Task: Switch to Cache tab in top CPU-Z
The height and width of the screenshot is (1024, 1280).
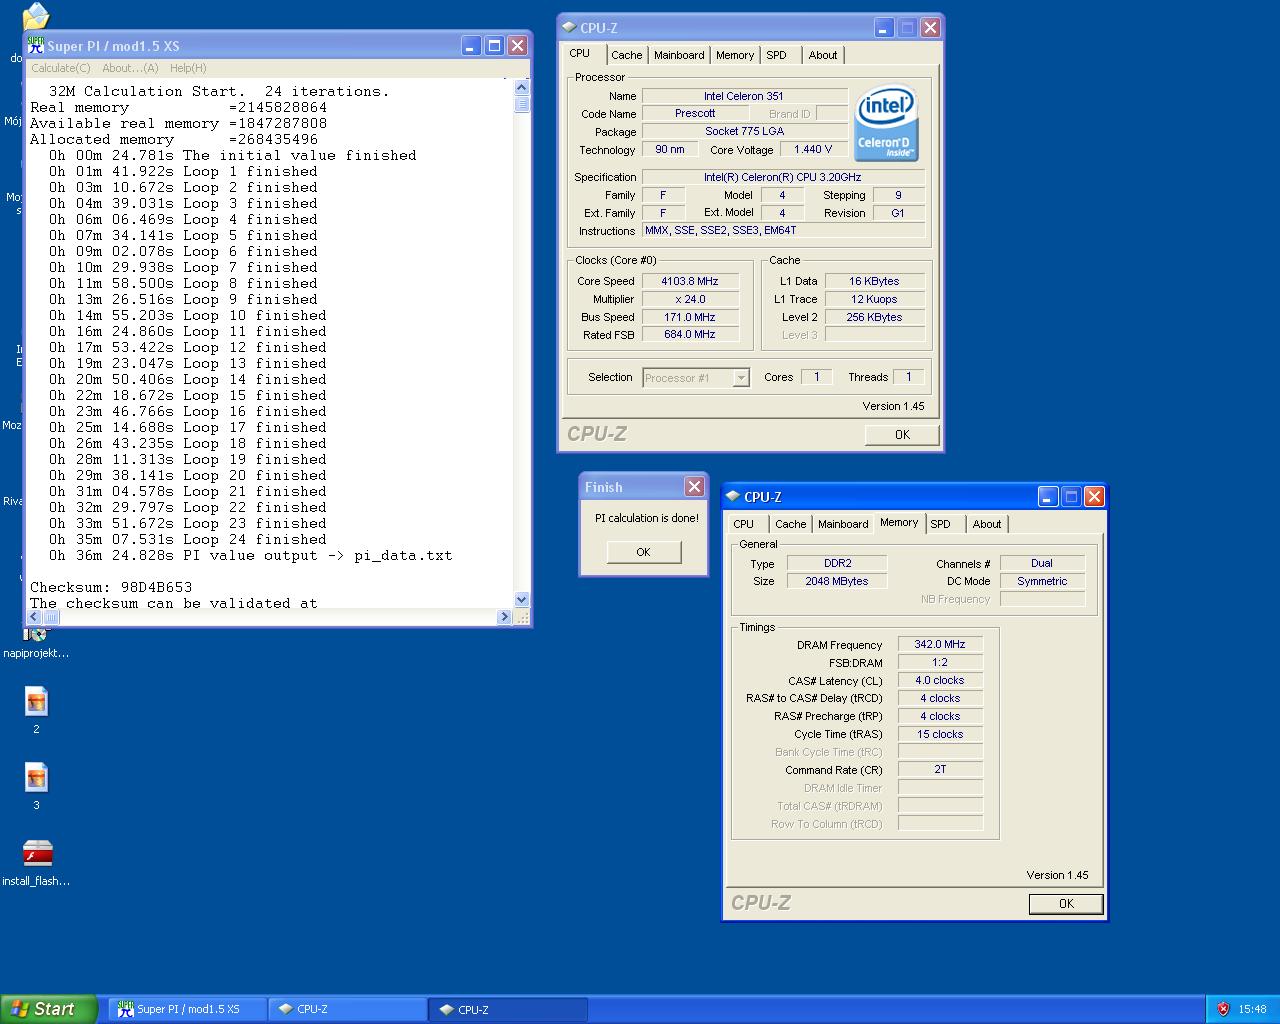Action: 627,55
